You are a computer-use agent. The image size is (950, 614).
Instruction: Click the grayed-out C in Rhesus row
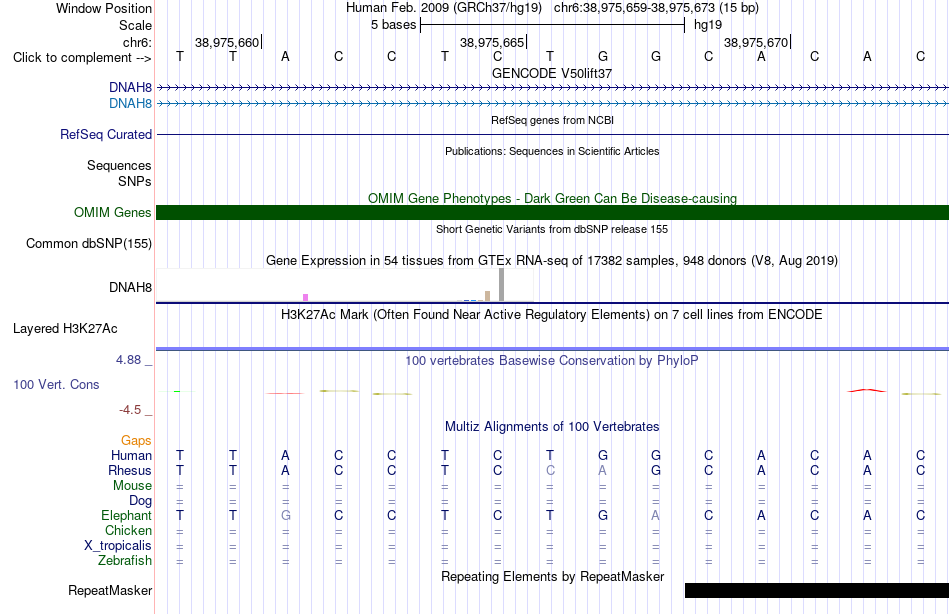[x=550, y=471]
